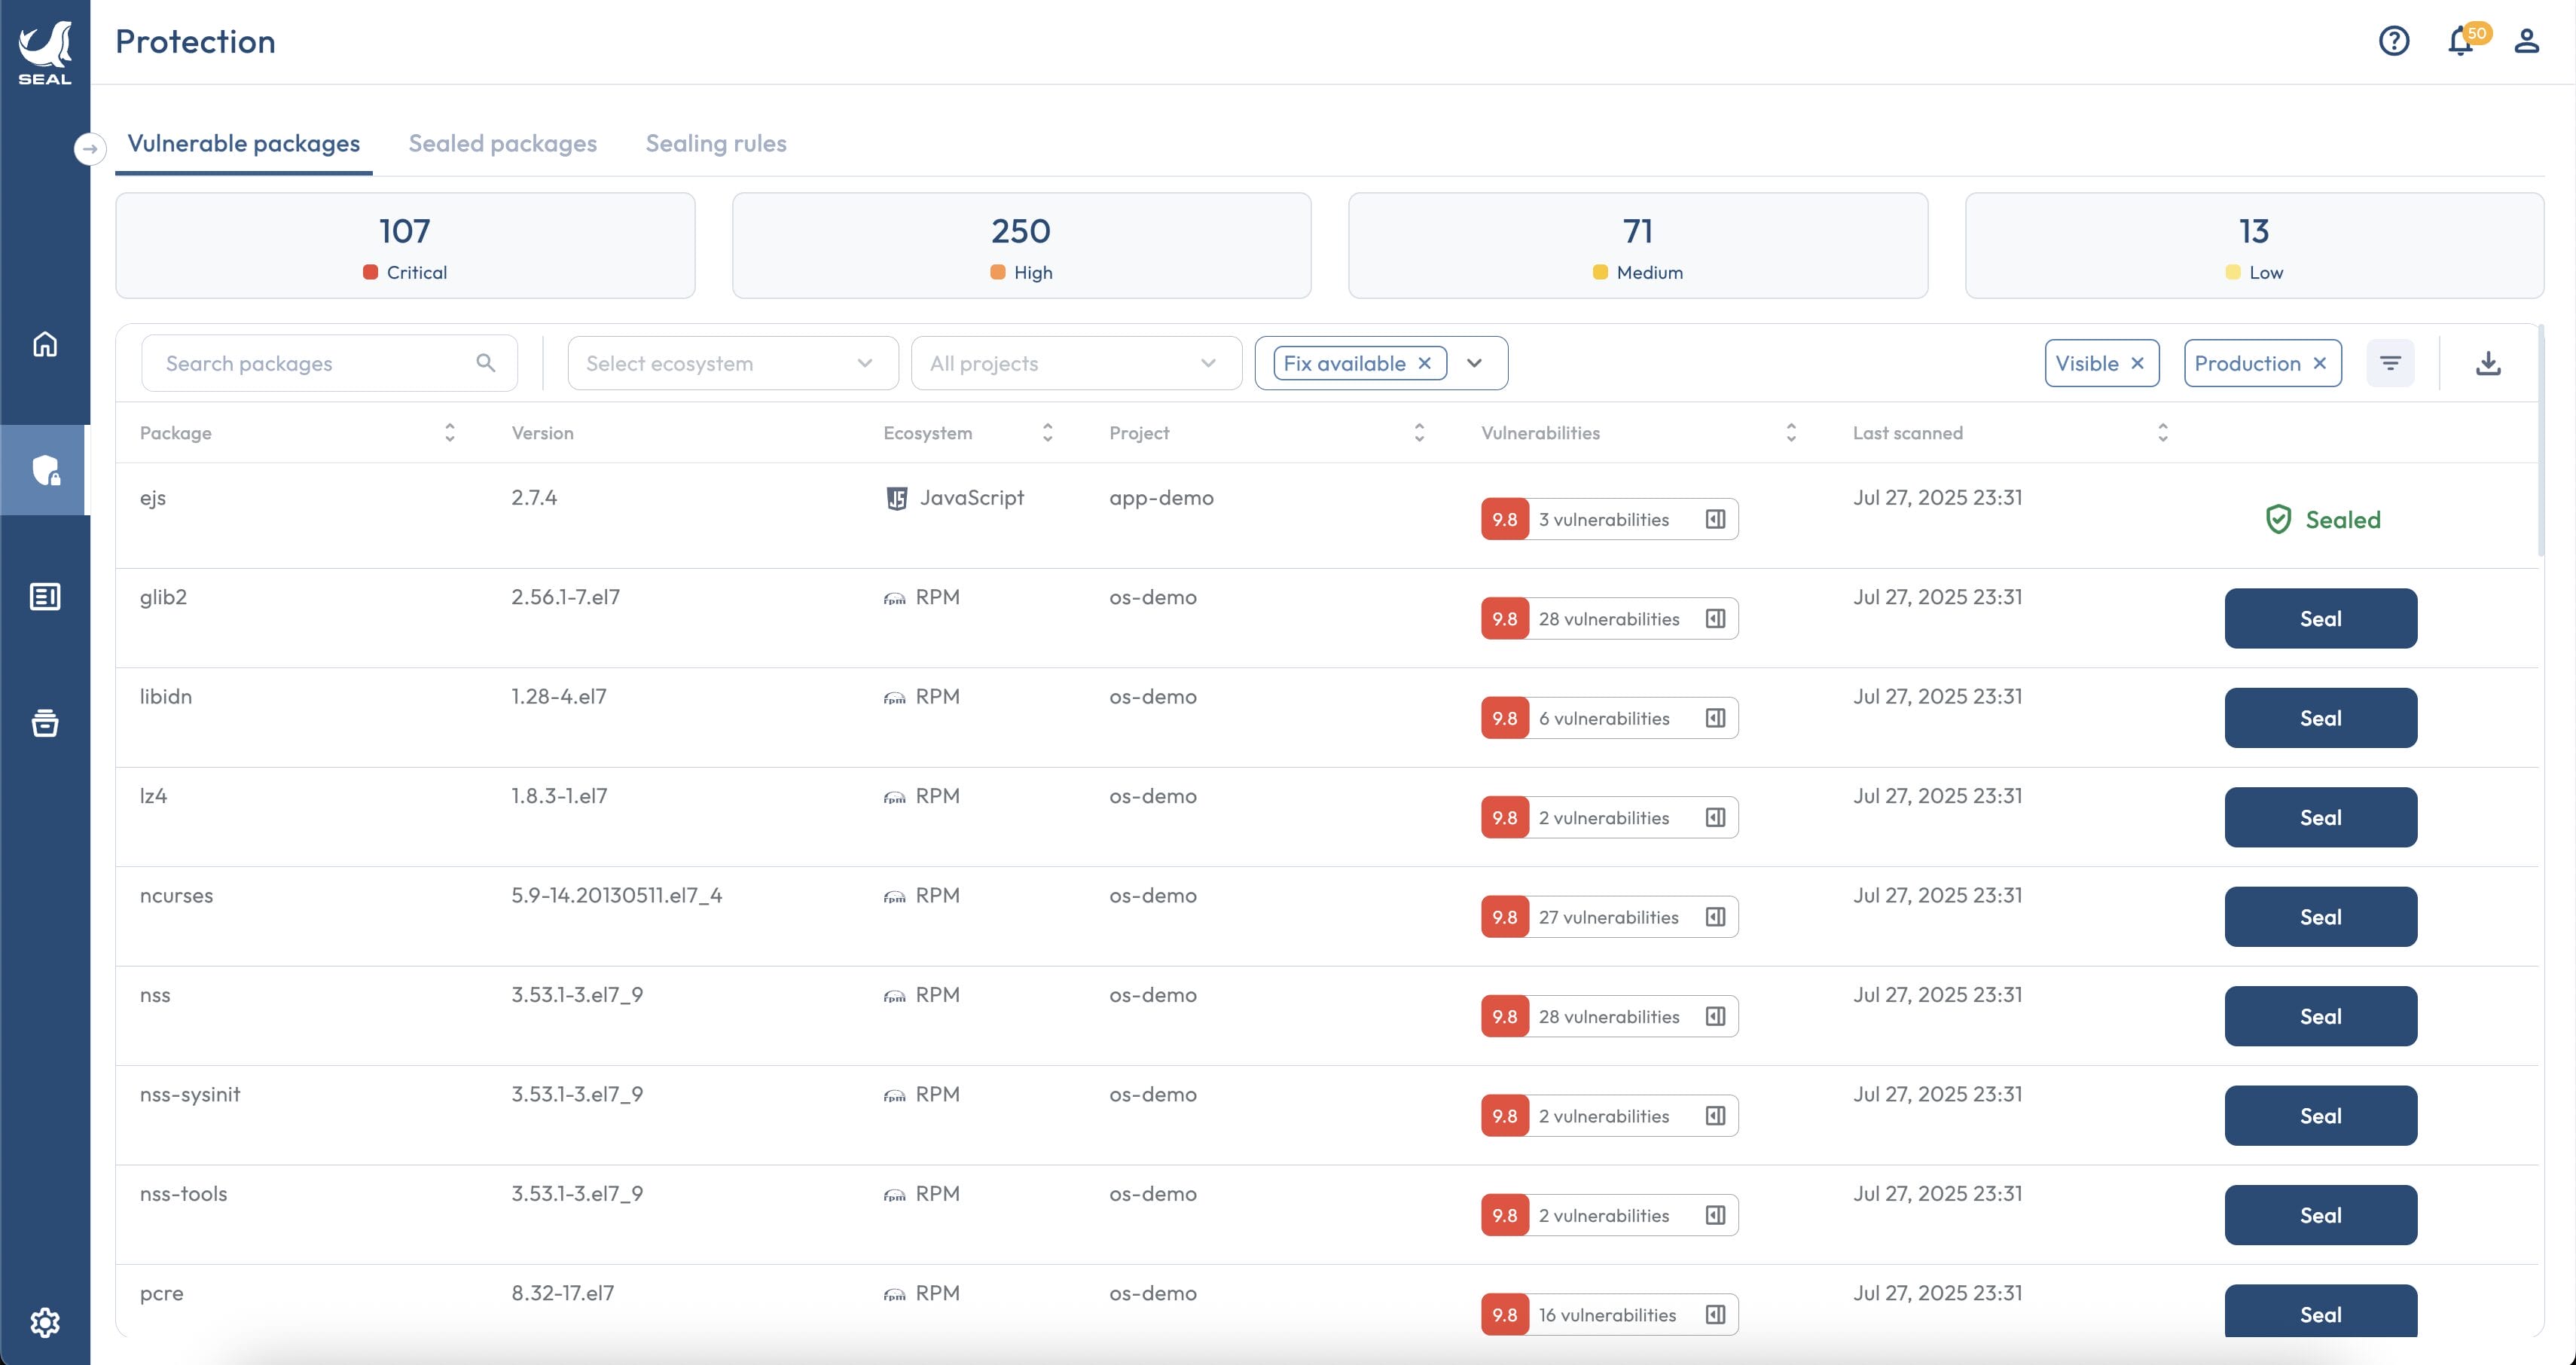Image resolution: width=2576 pixels, height=1365 pixels.
Task: Seal the nss package
Action: pyautogui.click(x=2320, y=1016)
